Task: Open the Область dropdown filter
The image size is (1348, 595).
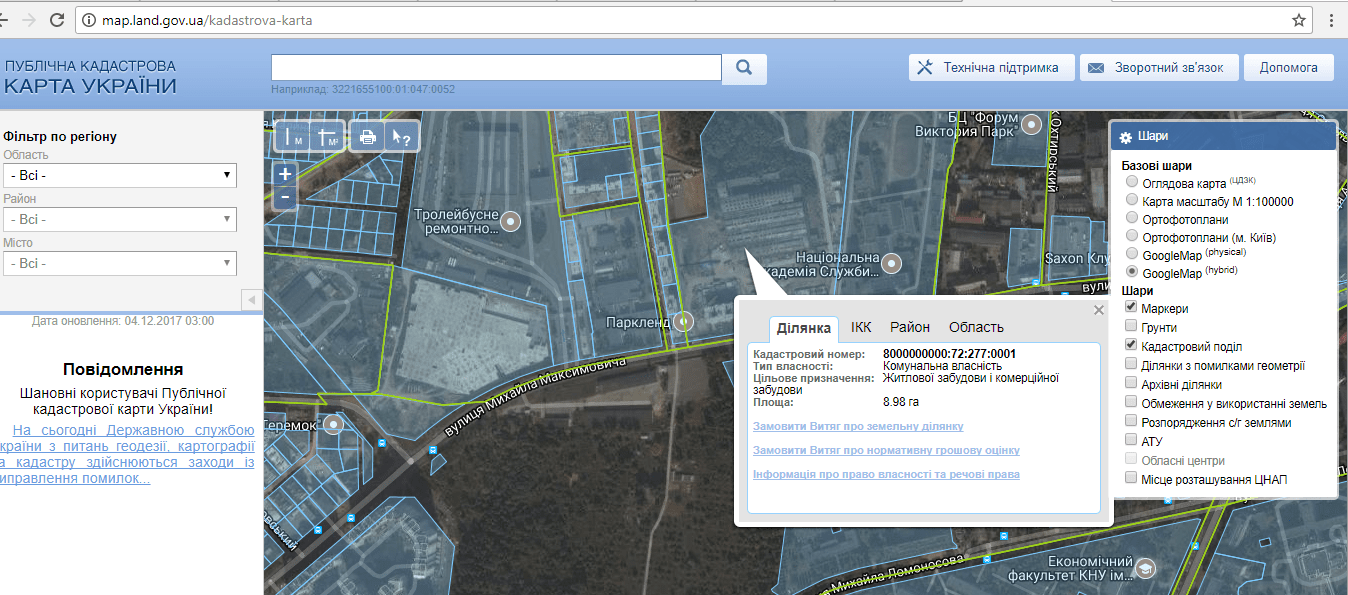Action: coord(120,176)
